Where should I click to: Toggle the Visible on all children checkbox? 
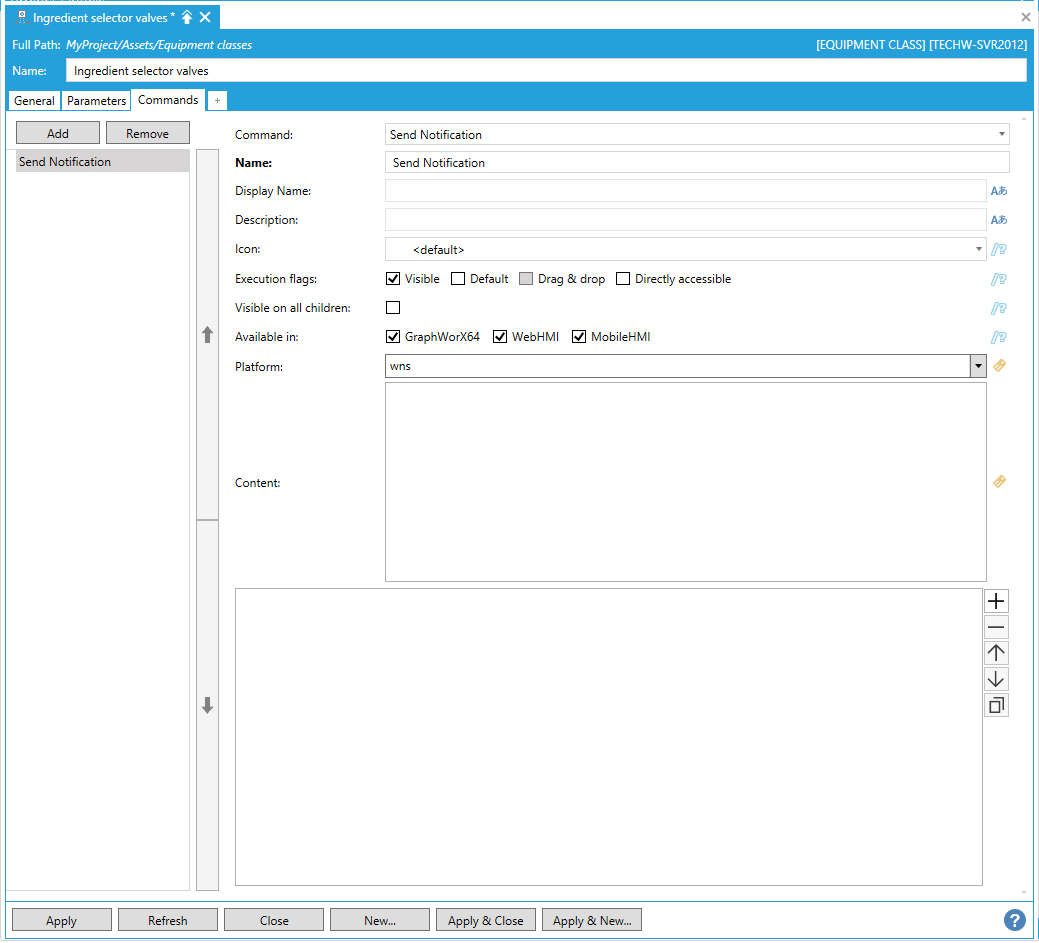tap(393, 308)
